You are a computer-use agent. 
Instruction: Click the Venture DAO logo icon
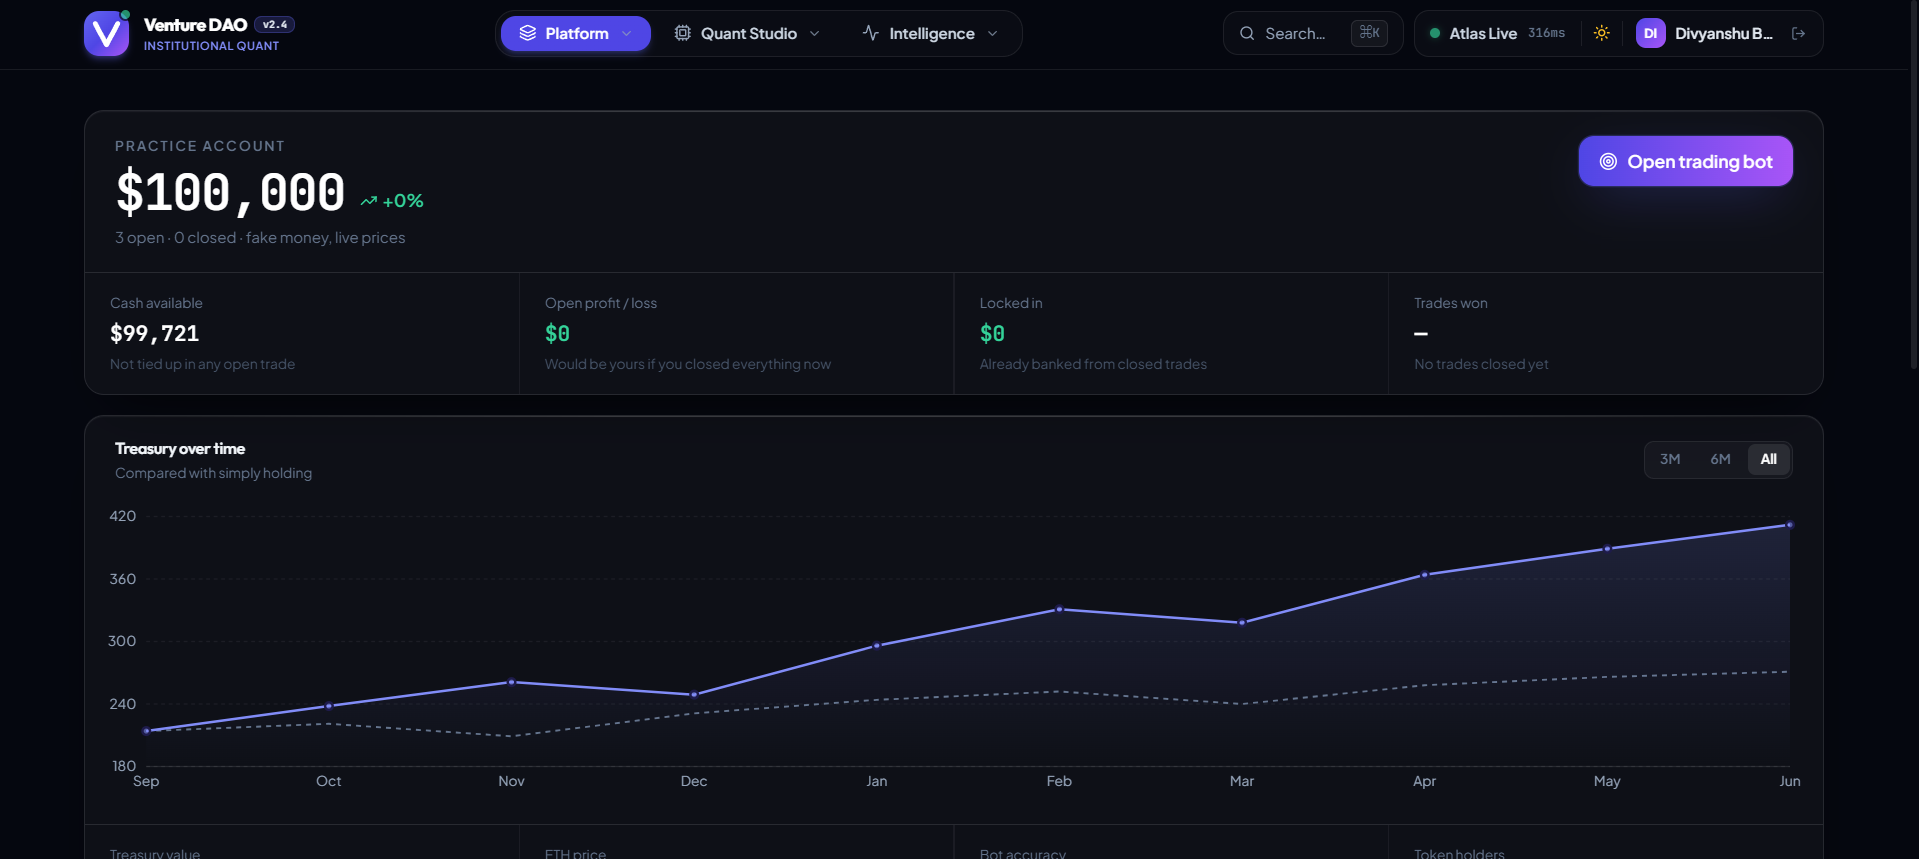click(106, 34)
